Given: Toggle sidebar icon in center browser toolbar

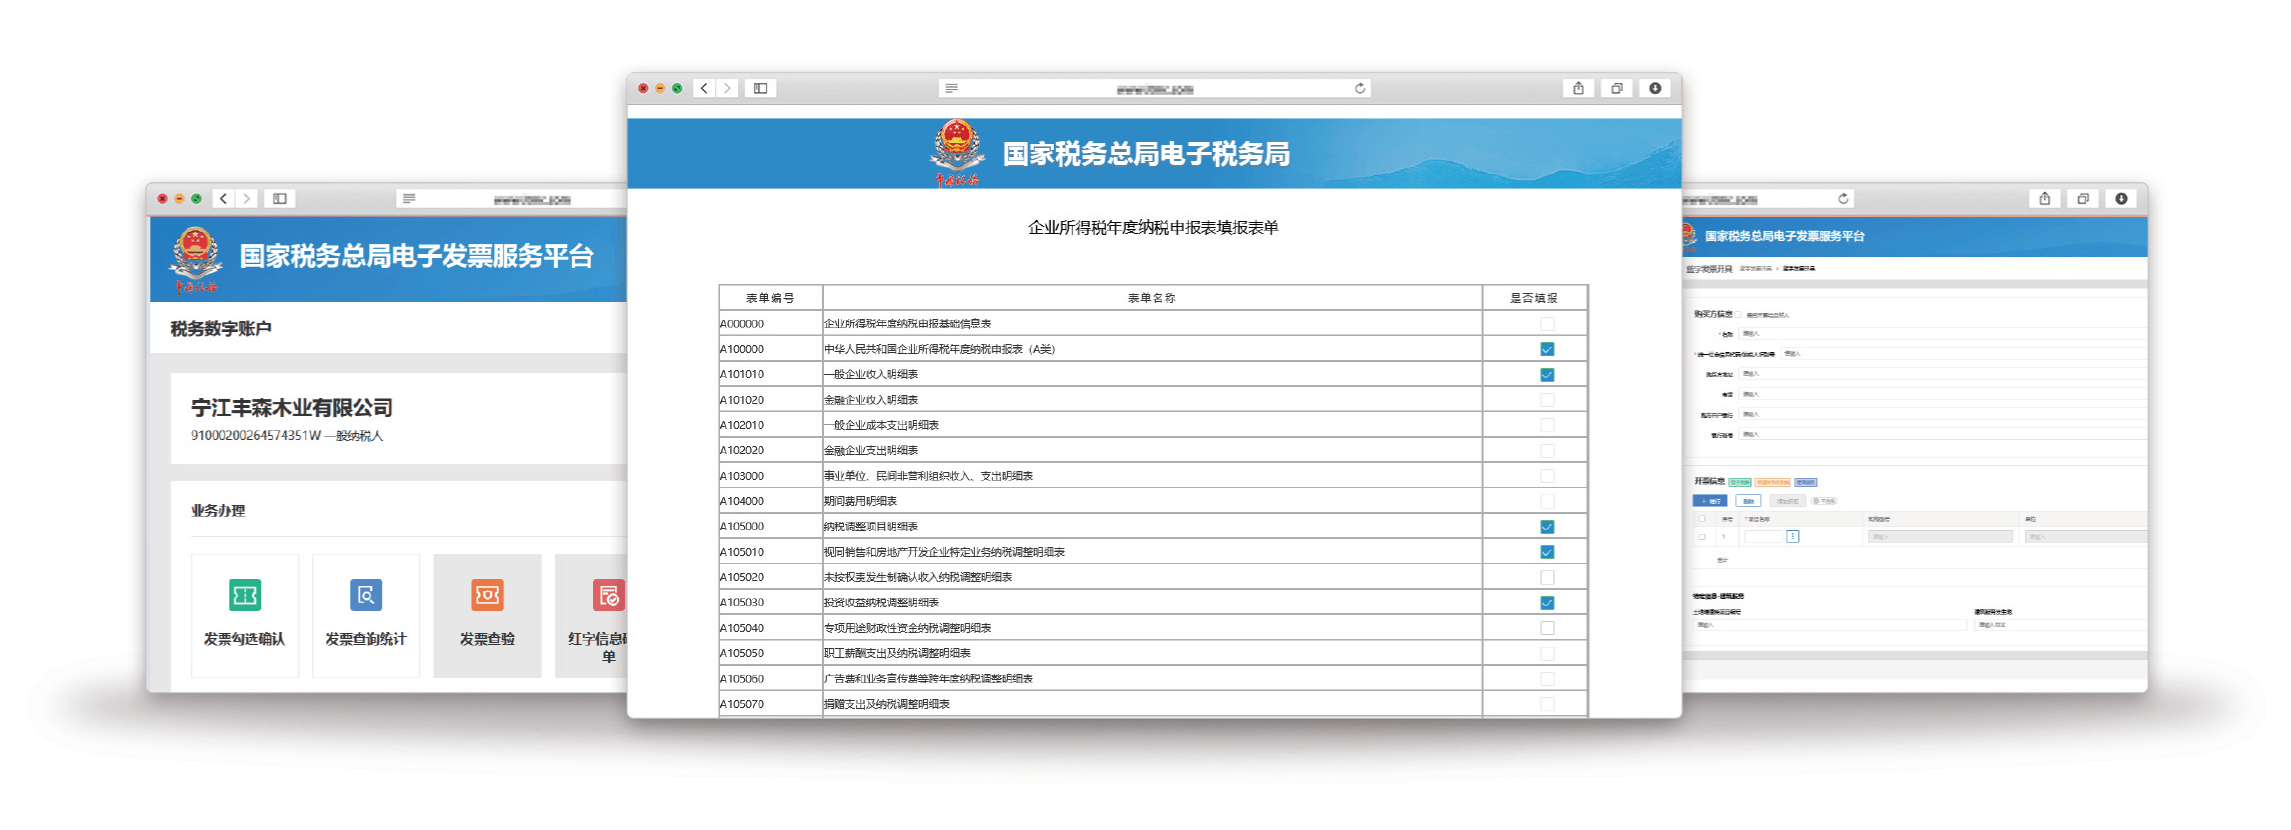Looking at the screenshot, I should (760, 89).
